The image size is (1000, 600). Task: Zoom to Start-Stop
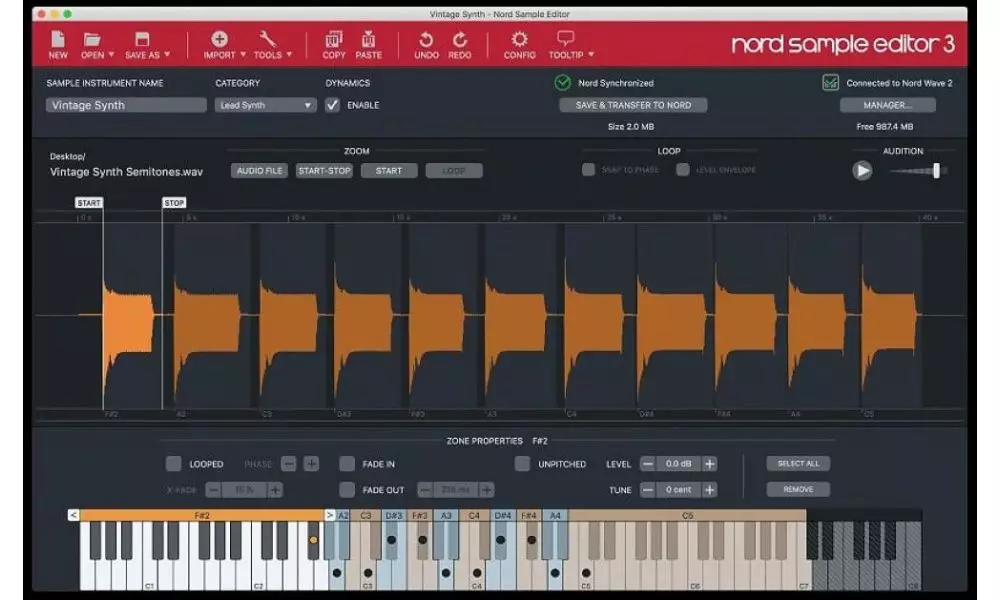324,171
